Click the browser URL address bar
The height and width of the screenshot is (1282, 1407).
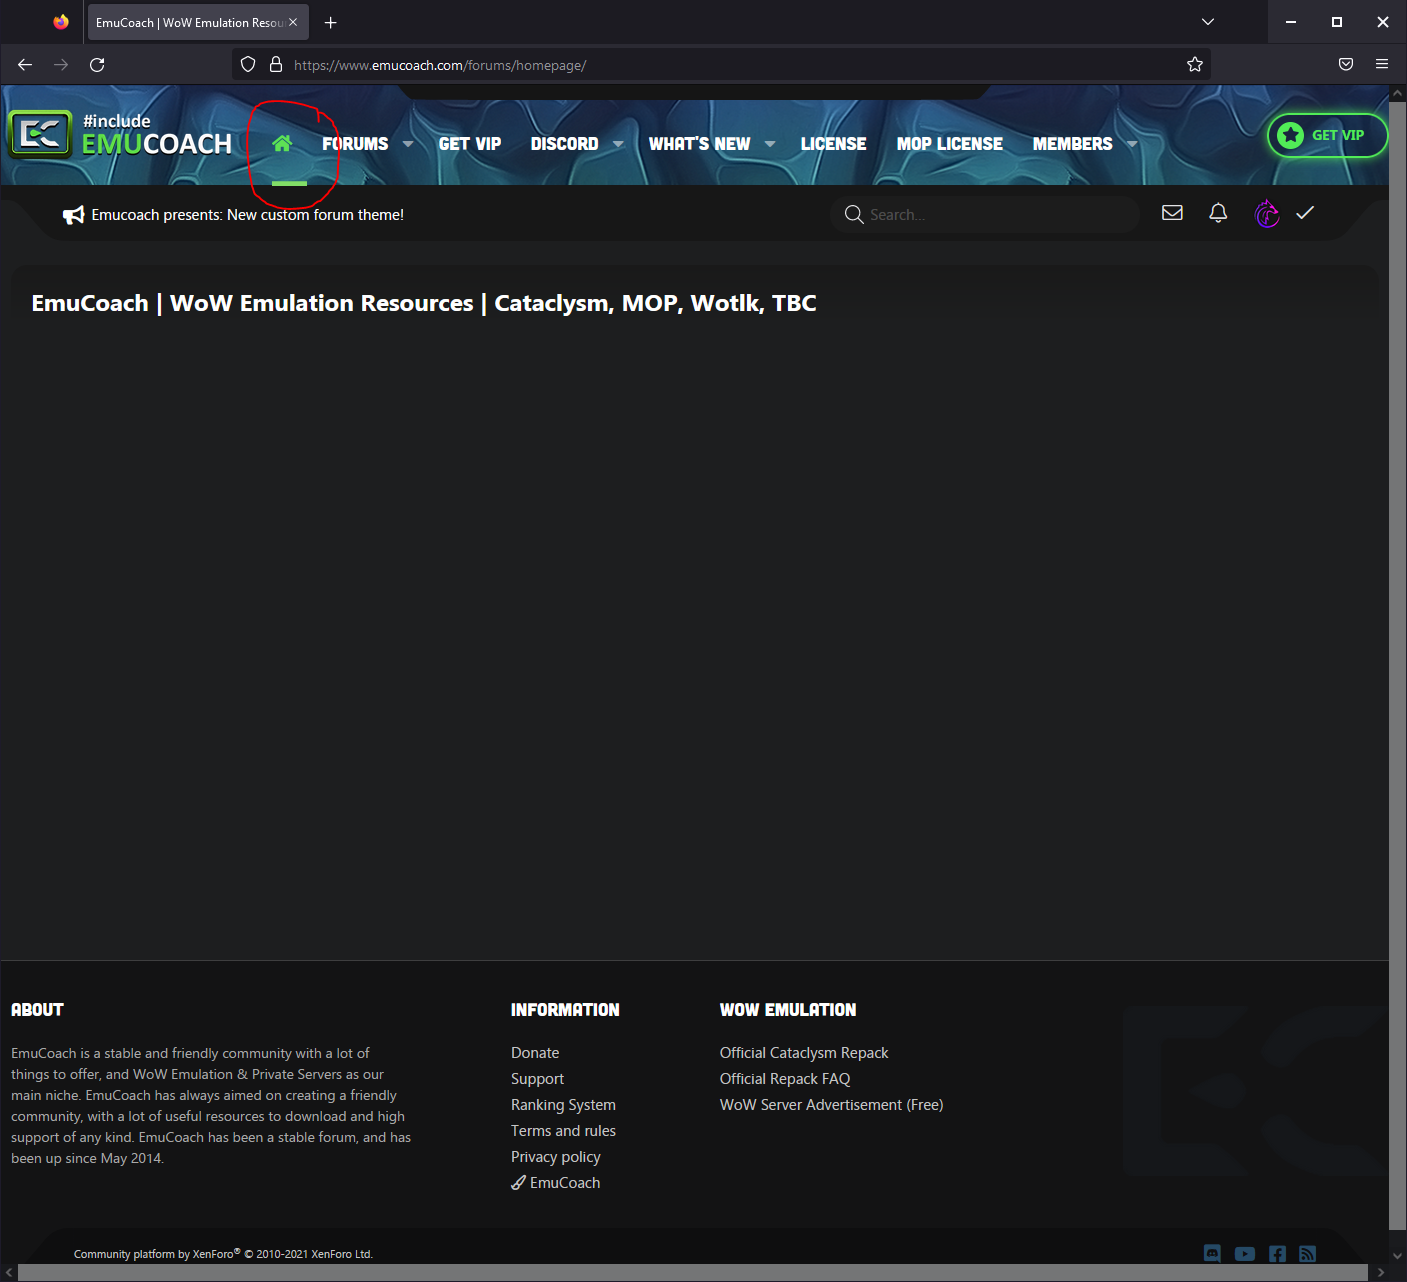pyautogui.click(x=720, y=65)
